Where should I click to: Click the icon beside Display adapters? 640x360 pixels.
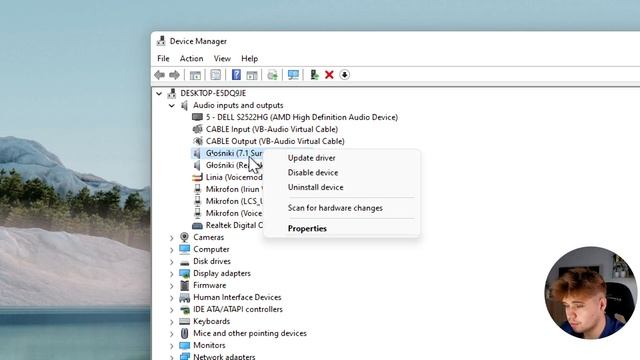point(184,273)
